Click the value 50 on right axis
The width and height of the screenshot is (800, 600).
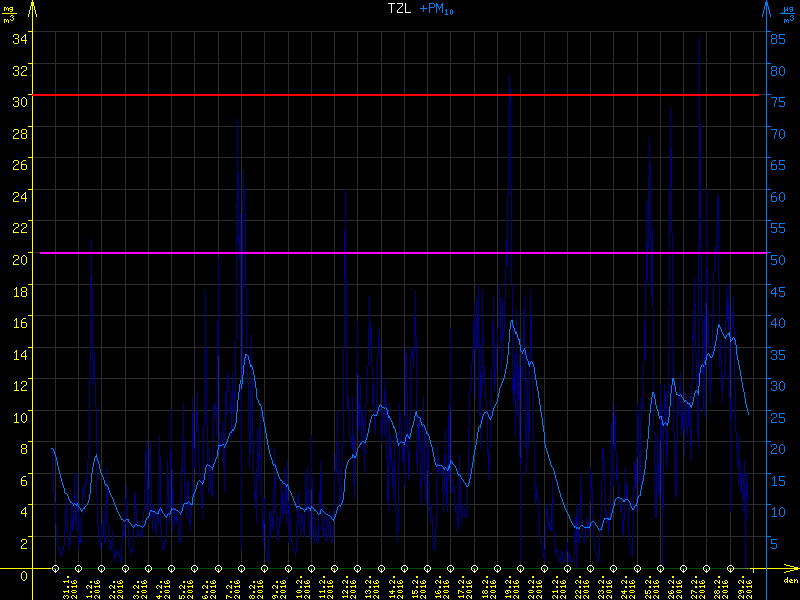click(x=775, y=259)
